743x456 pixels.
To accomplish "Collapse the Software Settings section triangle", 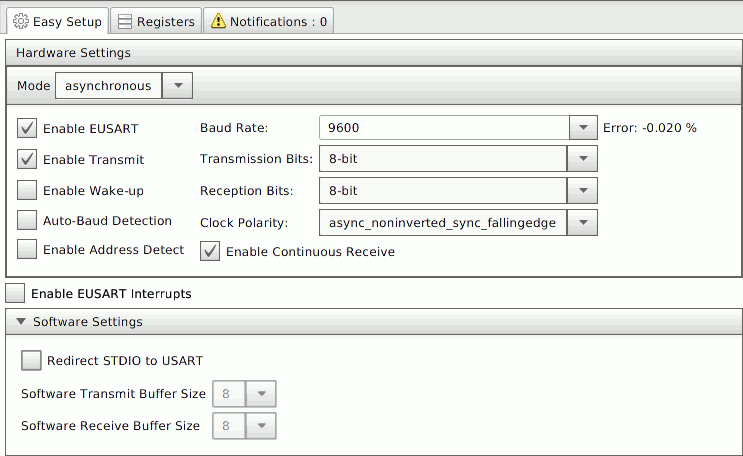I will pos(20,322).
